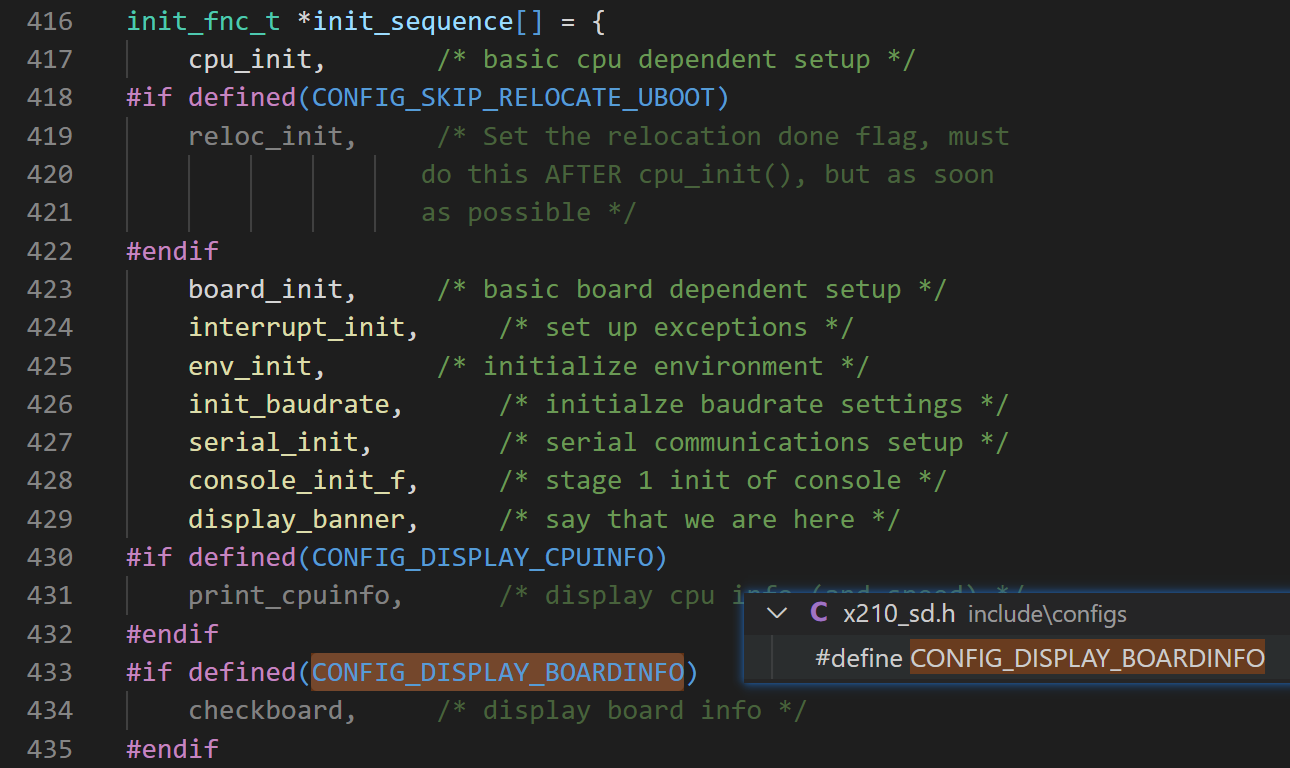
Task: Click line number 418
Action: click(x=49, y=97)
